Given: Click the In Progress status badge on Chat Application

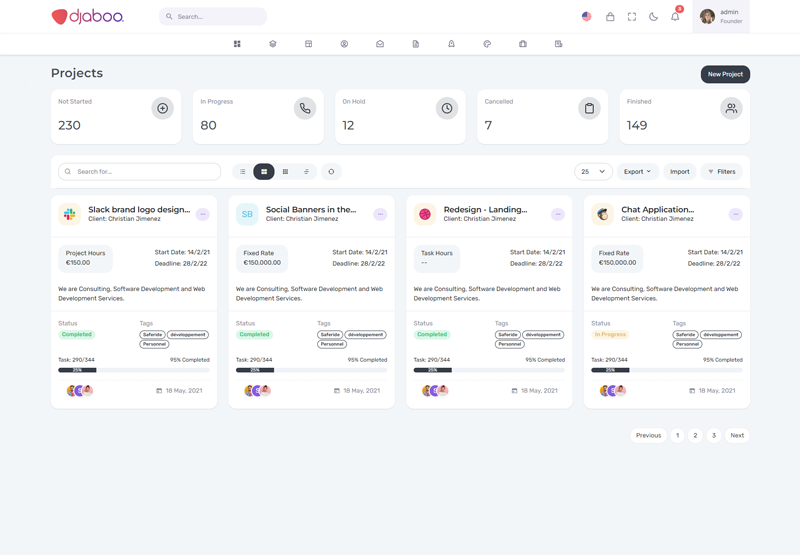Looking at the screenshot, I should pyautogui.click(x=610, y=335).
